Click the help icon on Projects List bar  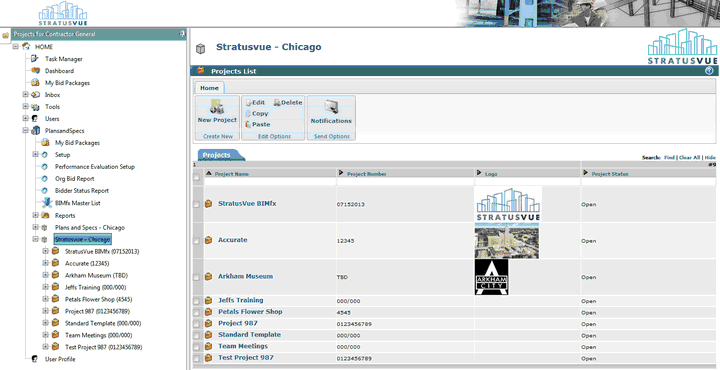pyautogui.click(x=709, y=71)
